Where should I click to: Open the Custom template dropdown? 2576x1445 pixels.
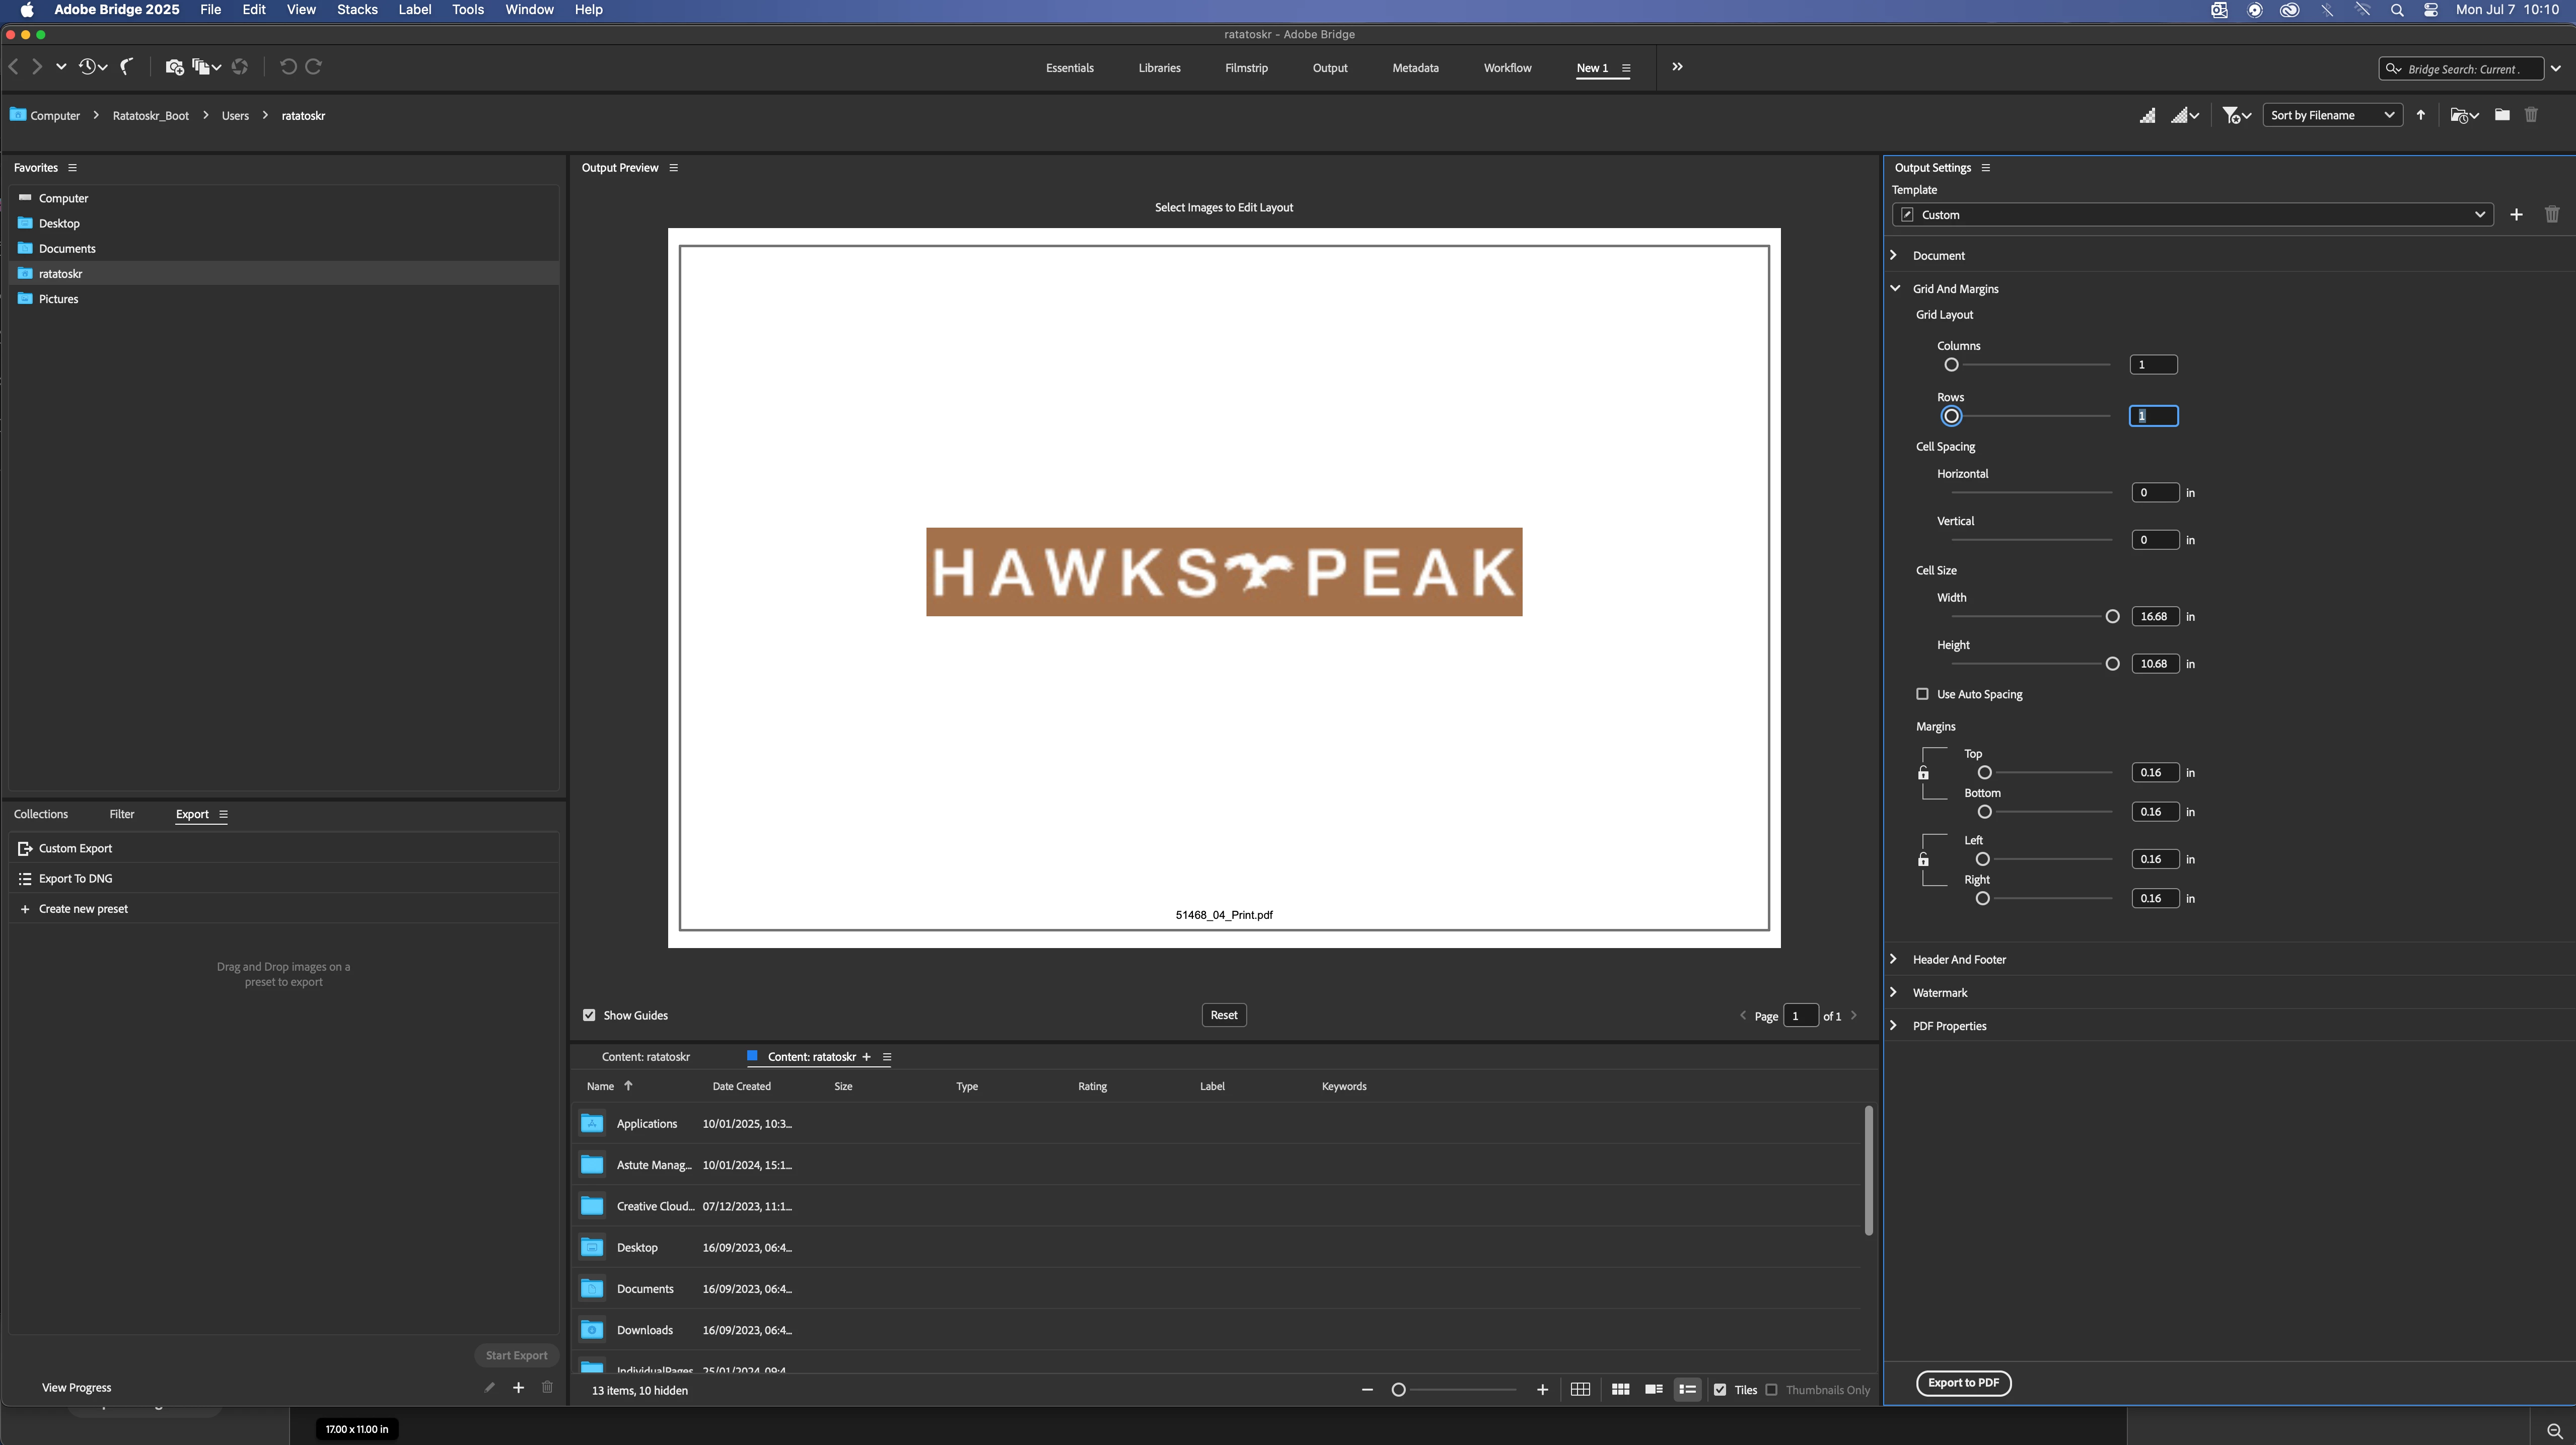[2192, 215]
